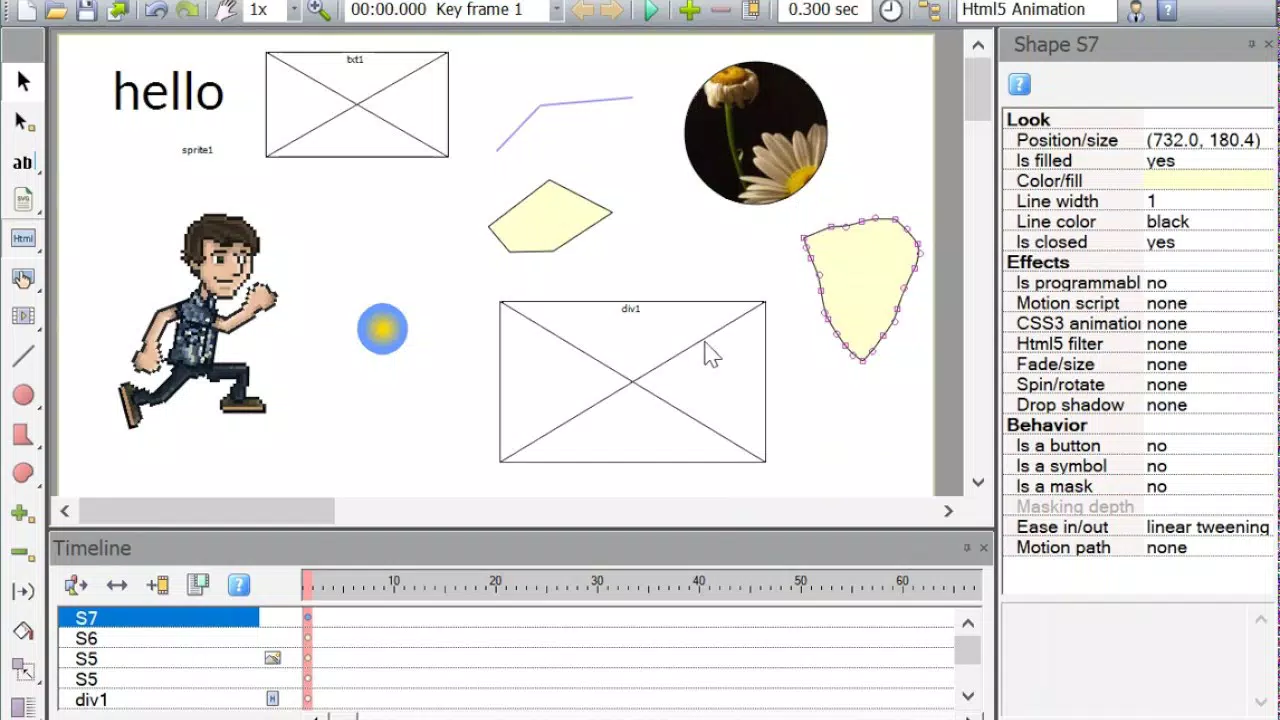Click the Color/fill yellow swatch
The height and width of the screenshot is (720, 1280).
coord(1209,181)
